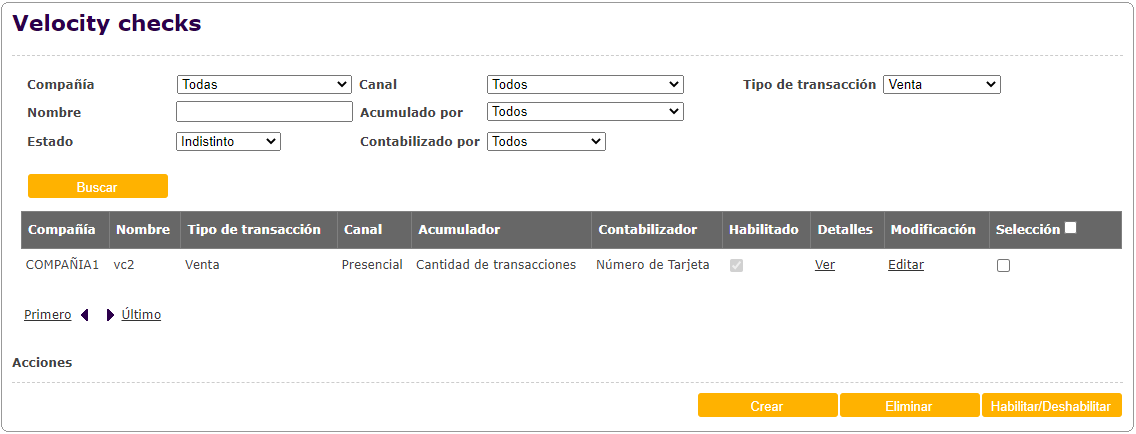Check the selection box for vc2 row
The height and width of the screenshot is (434, 1136).
point(1003,265)
